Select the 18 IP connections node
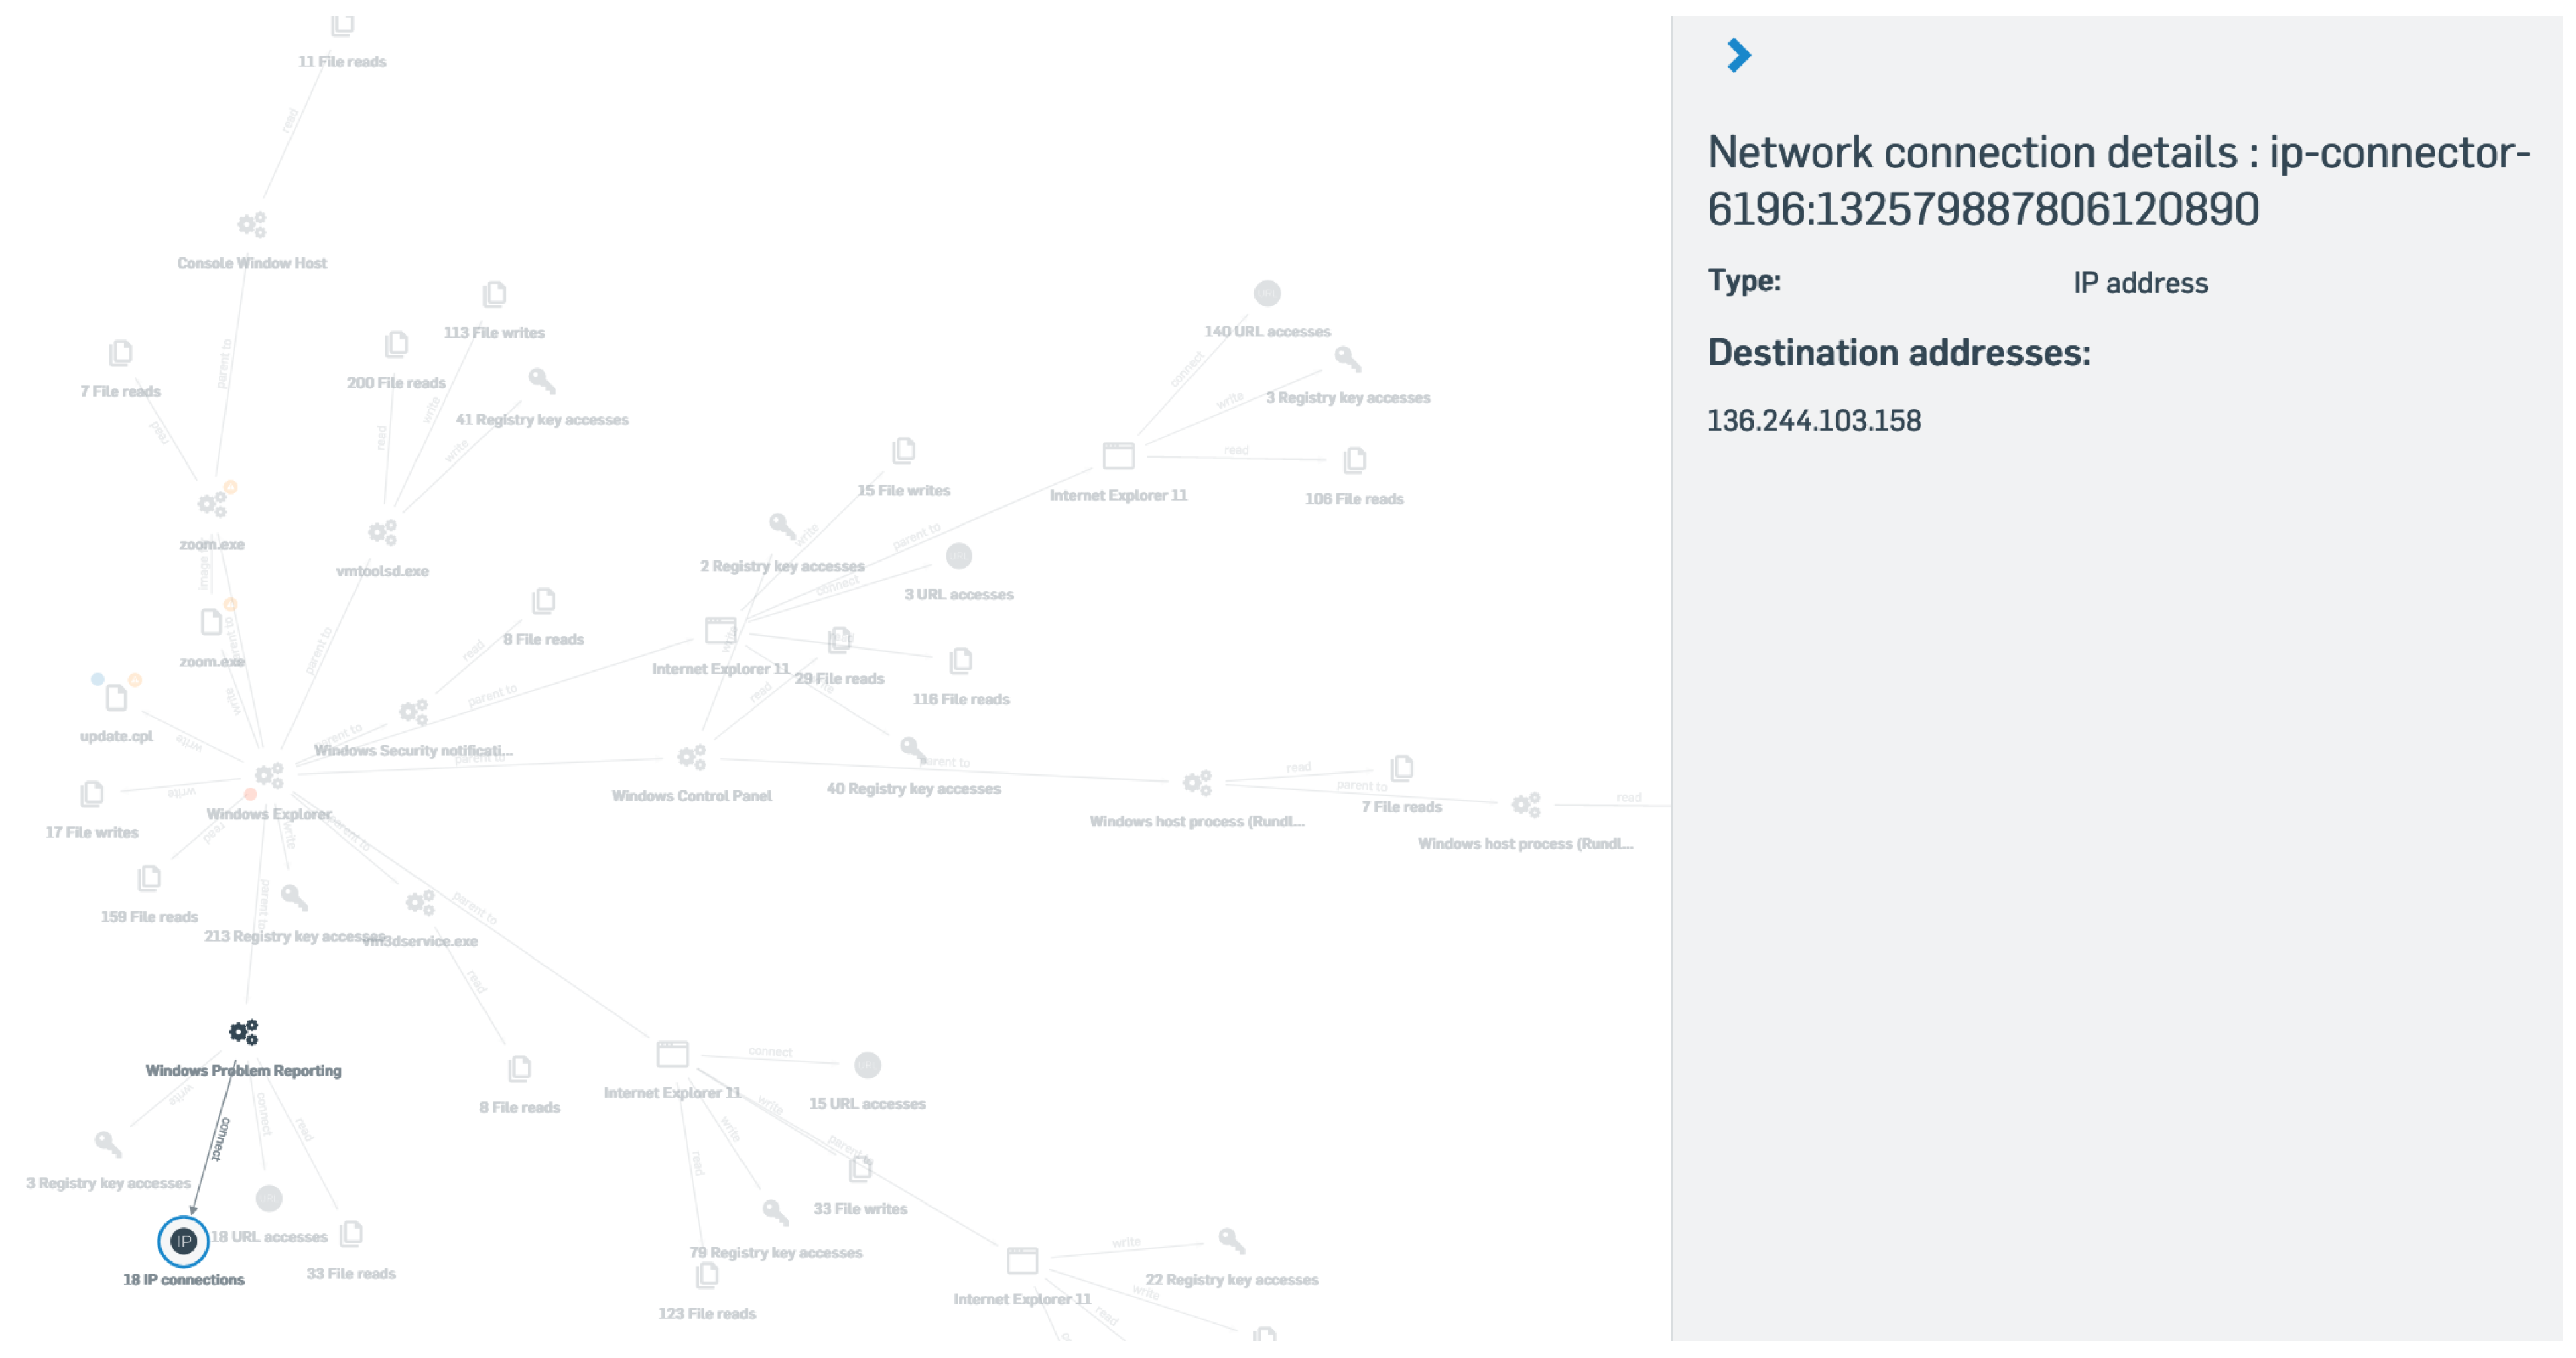Screen dimensions: 2576x1358 tap(183, 1241)
